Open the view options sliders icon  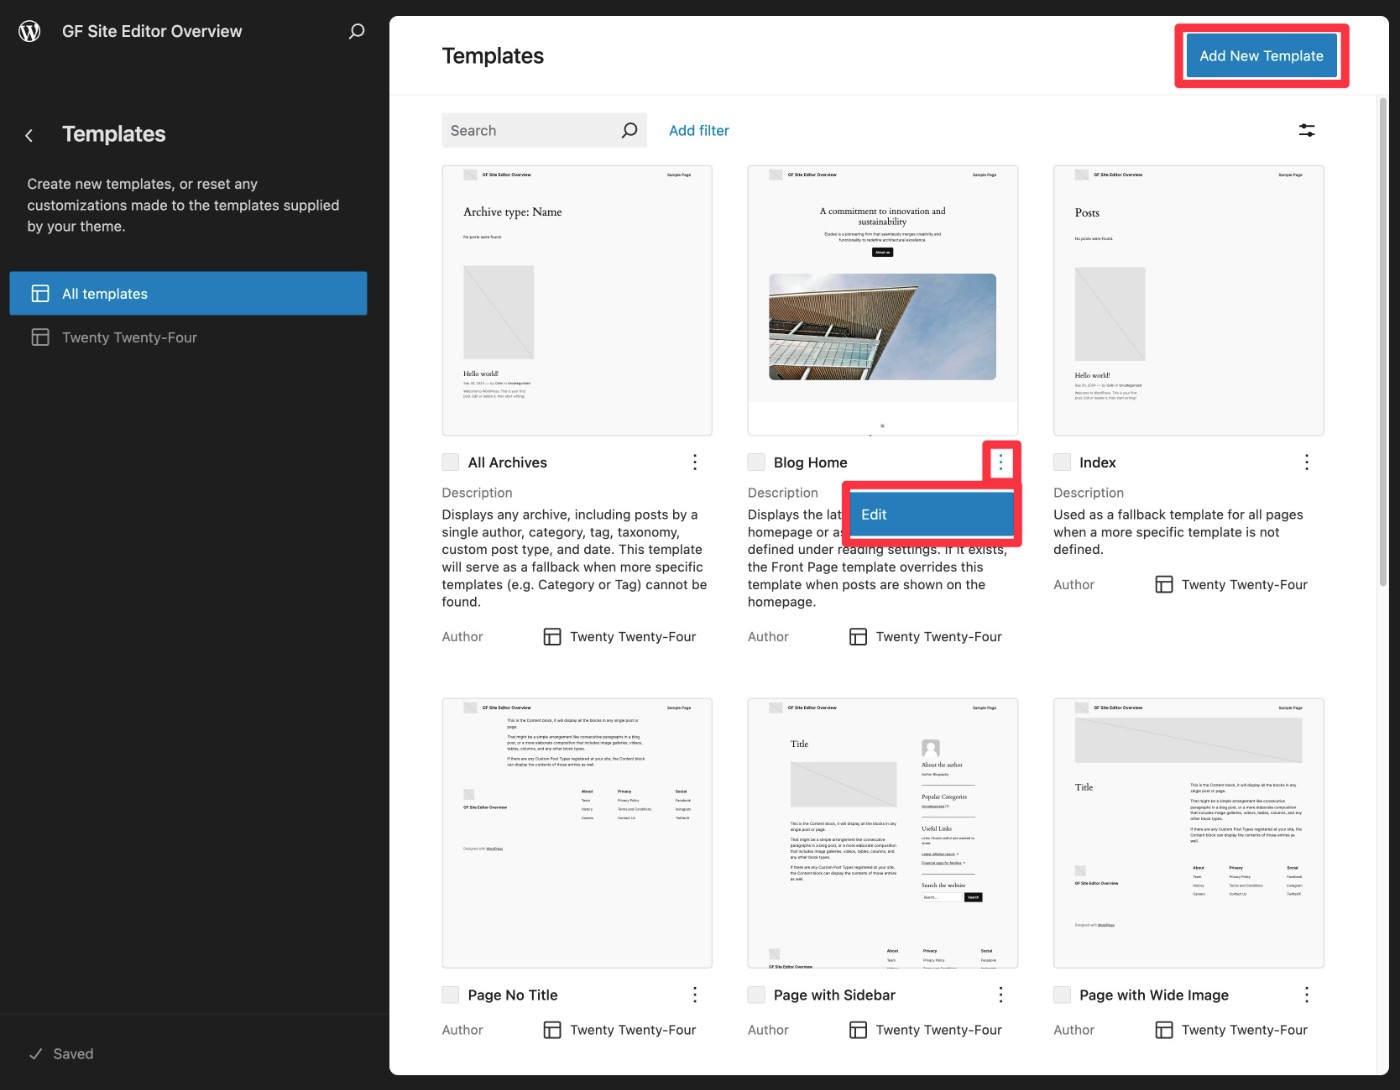[1307, 130]
